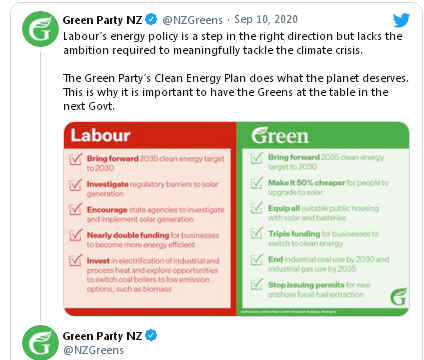Click checkmark next to Triple funding
This screenshot has width=424, height=360.
pos(257,234)
